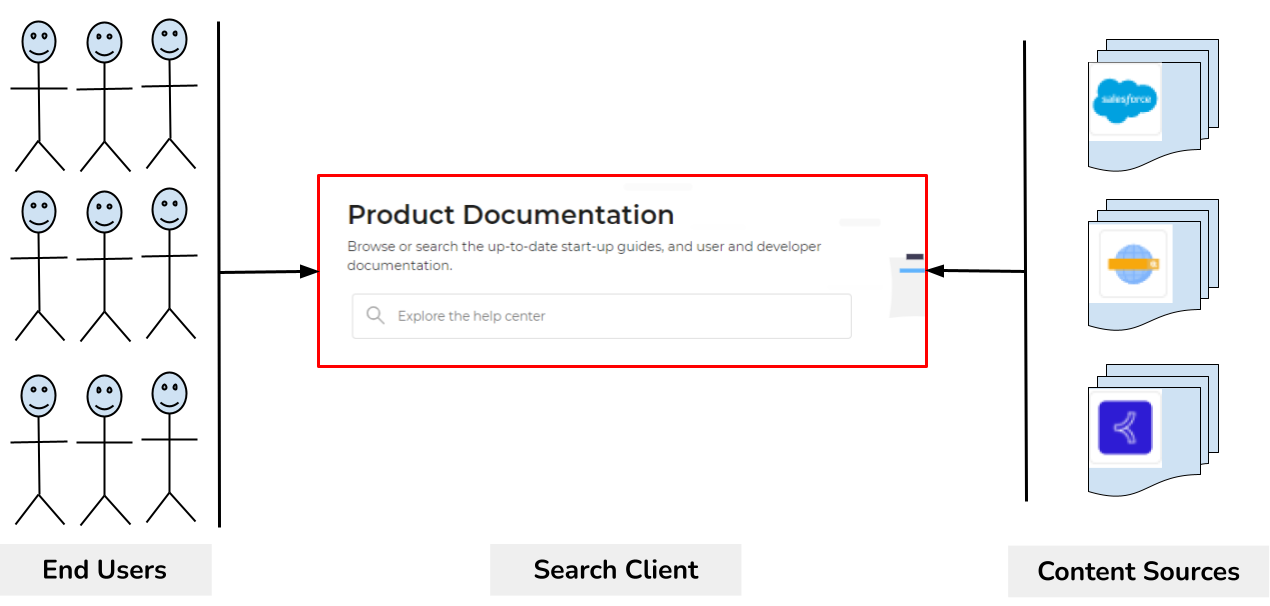Focus the "Explore the help center" search field

point(601,316)
